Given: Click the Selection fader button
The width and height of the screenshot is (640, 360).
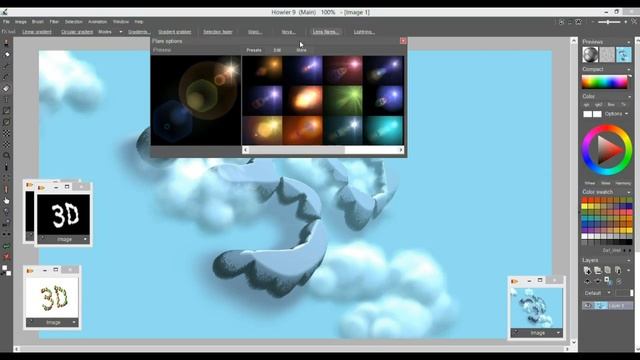Looking at the screenshot, I should pyautogui.click(x=218, y=32).
